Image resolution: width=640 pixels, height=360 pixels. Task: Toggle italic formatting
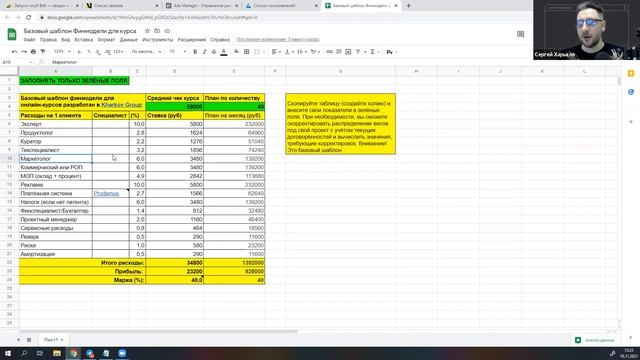coord(204,52)
